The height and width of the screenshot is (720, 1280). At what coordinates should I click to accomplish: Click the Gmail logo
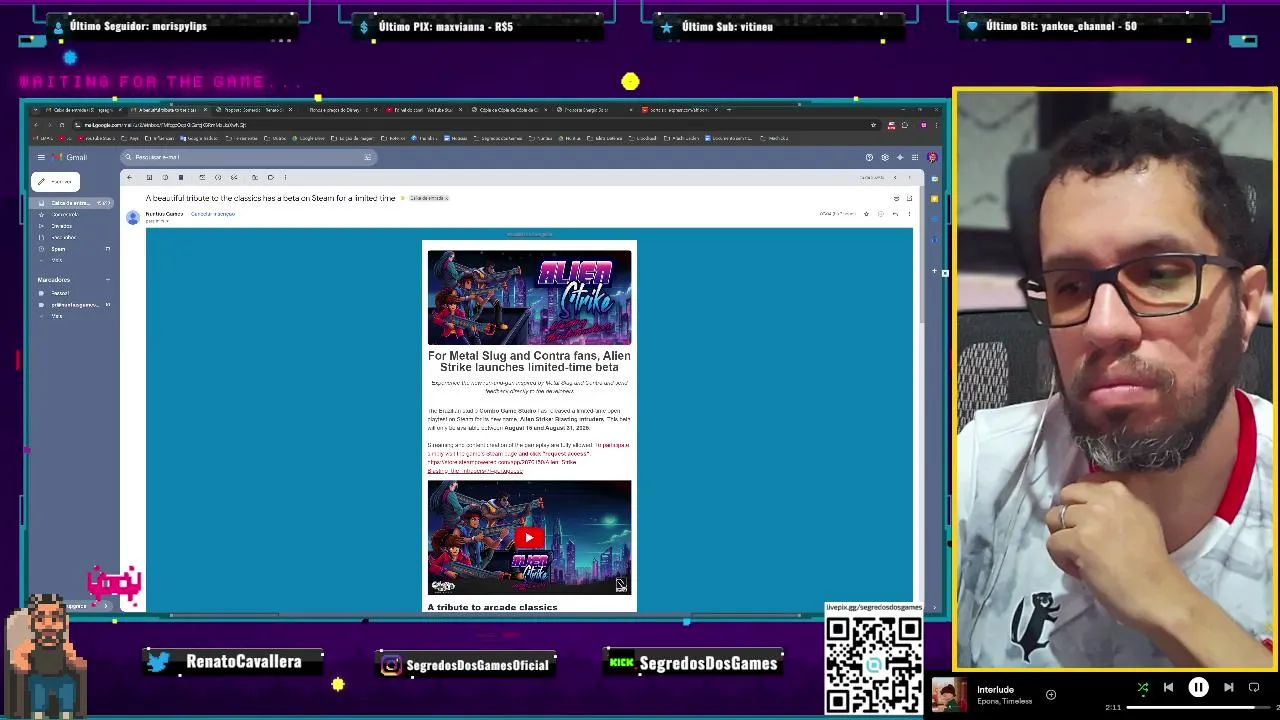pos(69,157)
